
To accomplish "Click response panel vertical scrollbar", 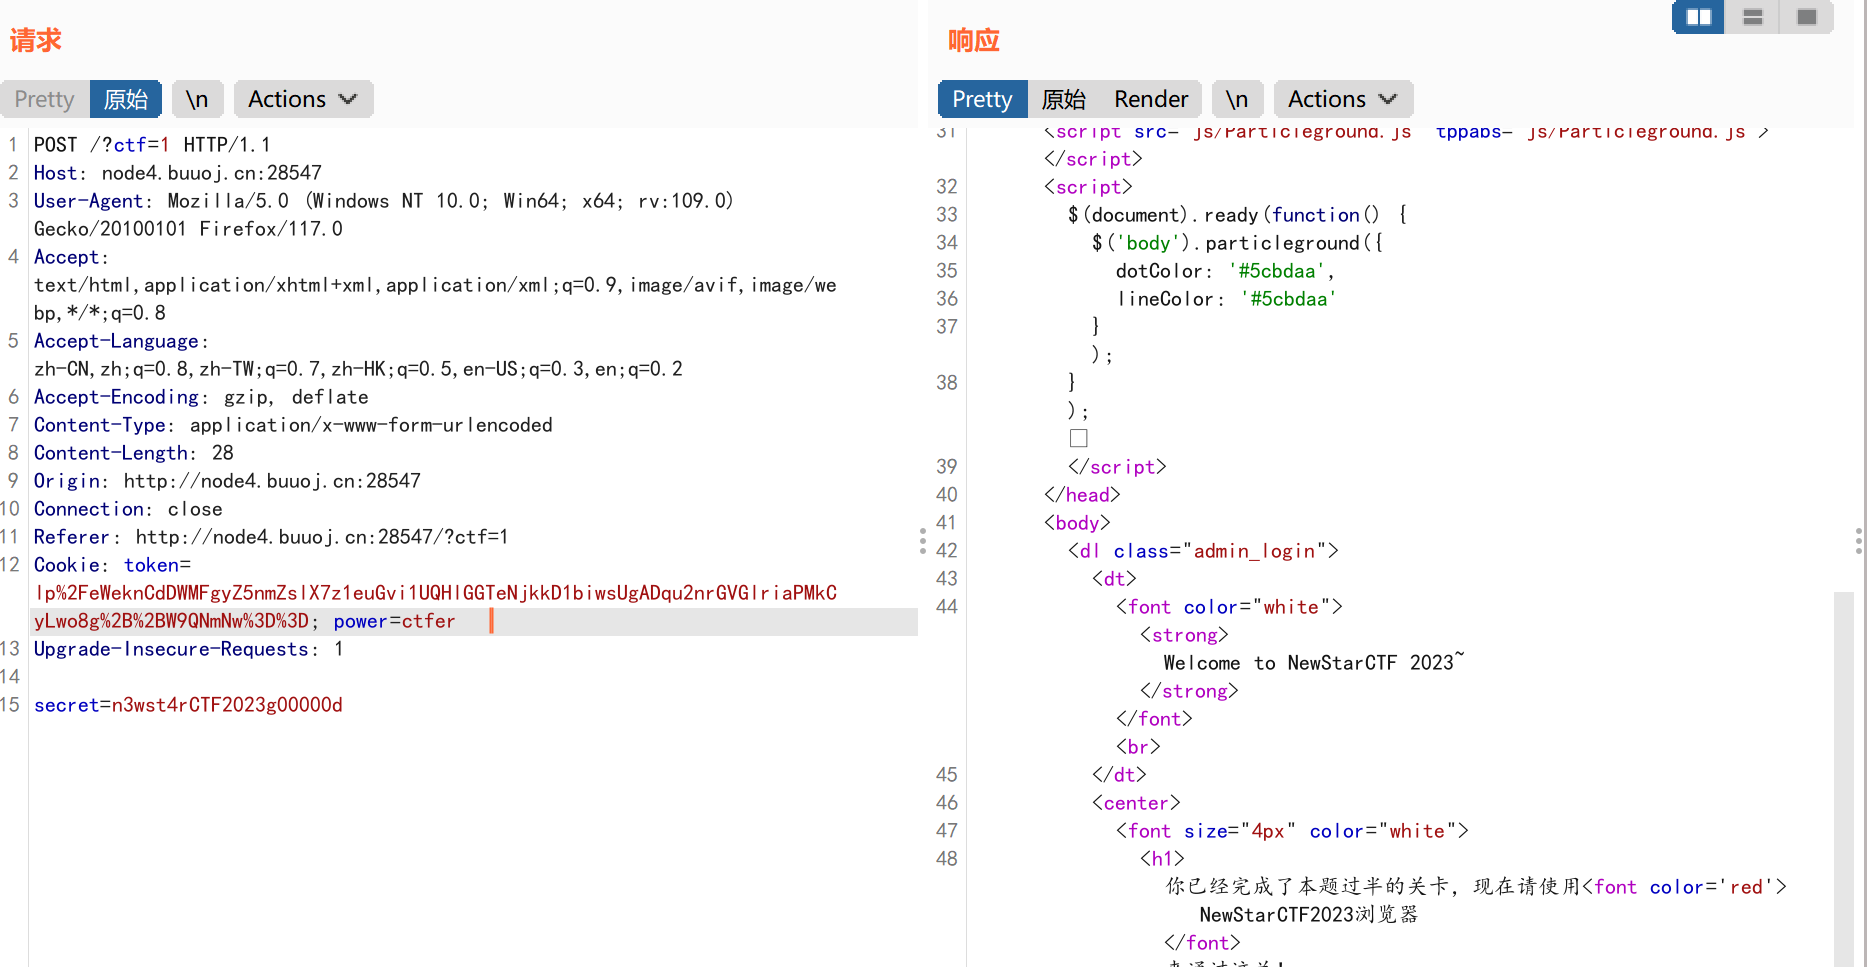I will [1844, 779].
